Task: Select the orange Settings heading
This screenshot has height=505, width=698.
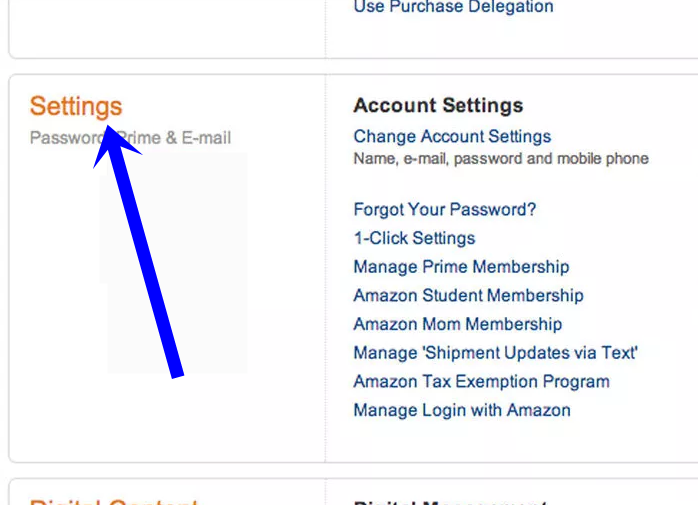Action: (76, 106)
